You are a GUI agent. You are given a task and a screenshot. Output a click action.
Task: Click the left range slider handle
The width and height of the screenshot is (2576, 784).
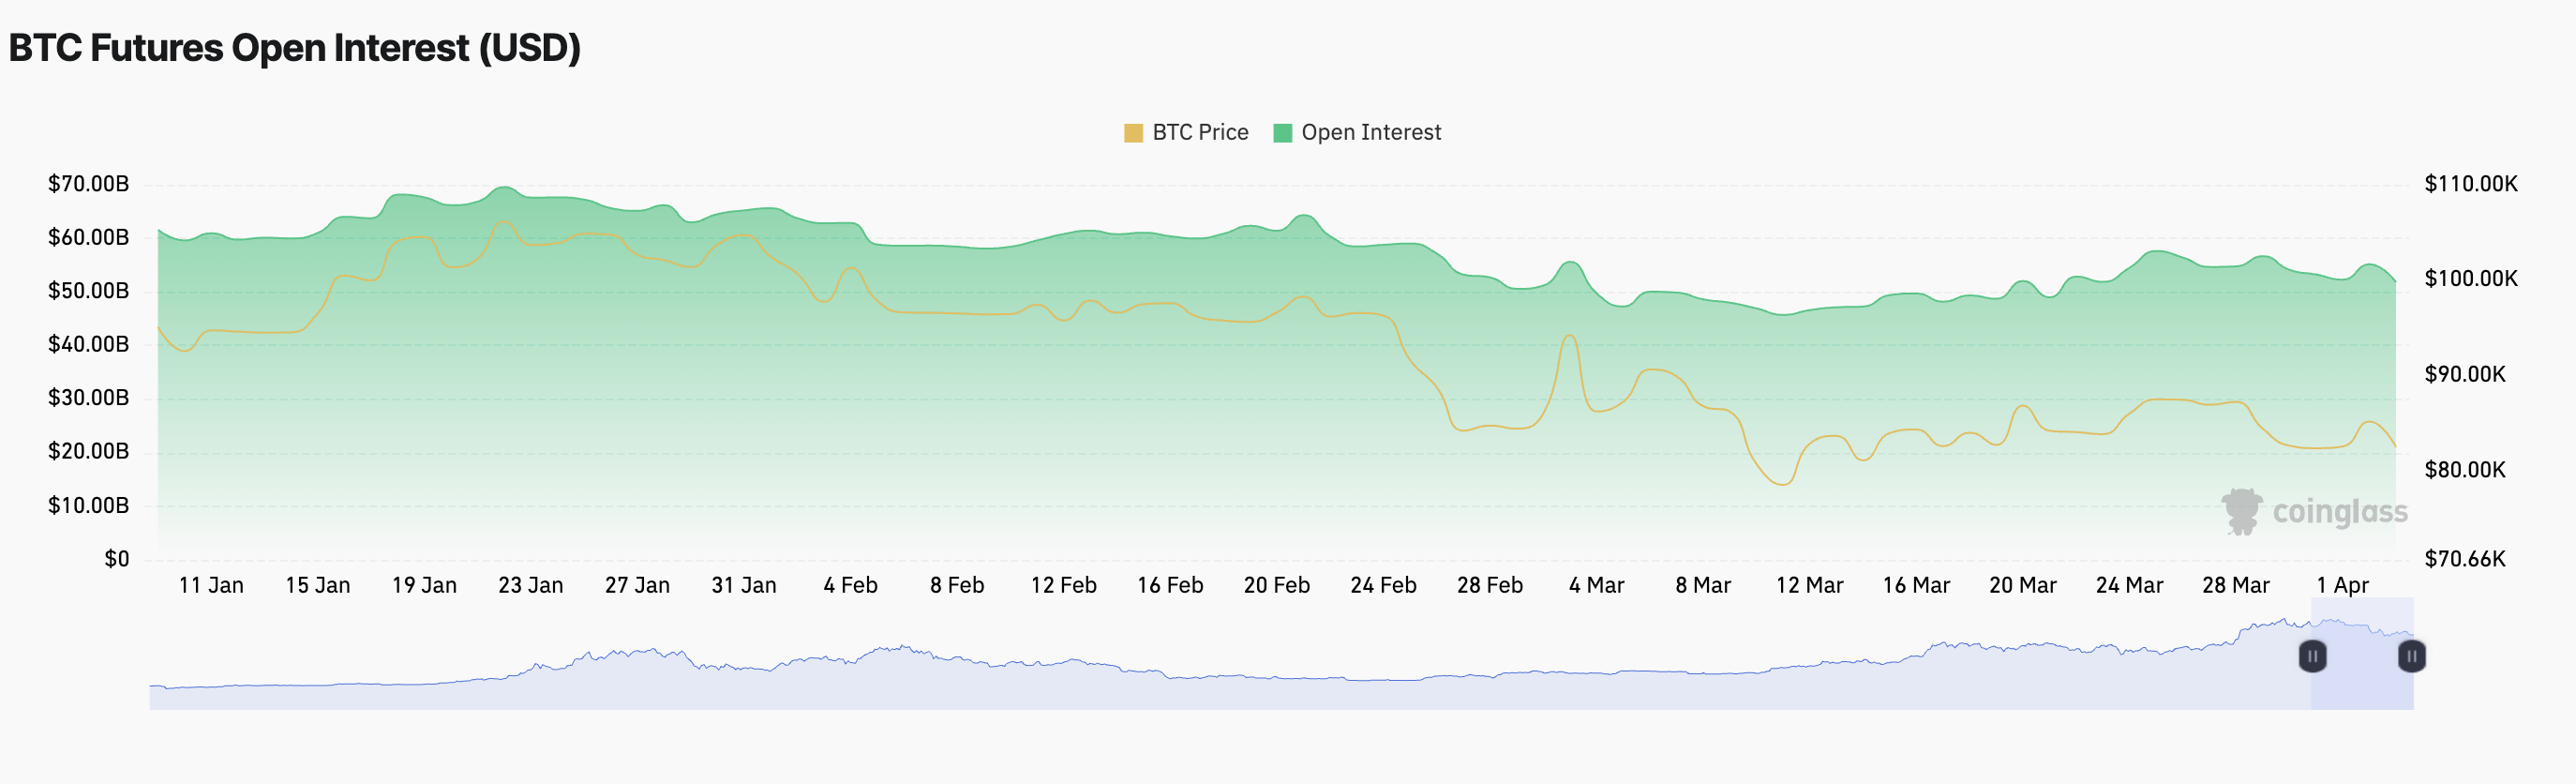(x=2312, y=656)
